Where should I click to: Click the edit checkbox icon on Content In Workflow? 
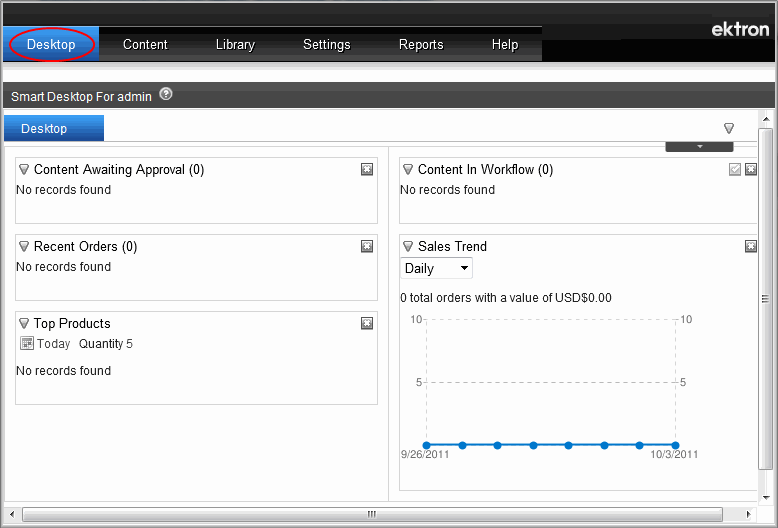click(735, 169)
